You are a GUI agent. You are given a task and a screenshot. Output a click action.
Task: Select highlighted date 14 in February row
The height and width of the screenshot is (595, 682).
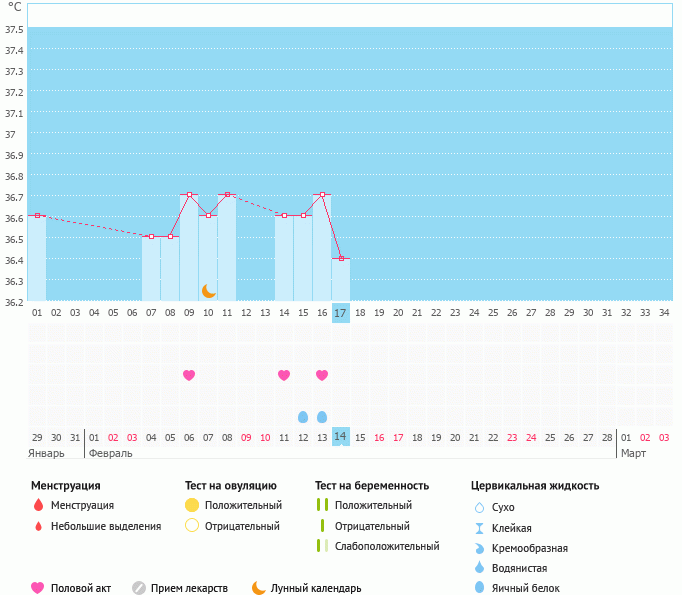(341, 437)
